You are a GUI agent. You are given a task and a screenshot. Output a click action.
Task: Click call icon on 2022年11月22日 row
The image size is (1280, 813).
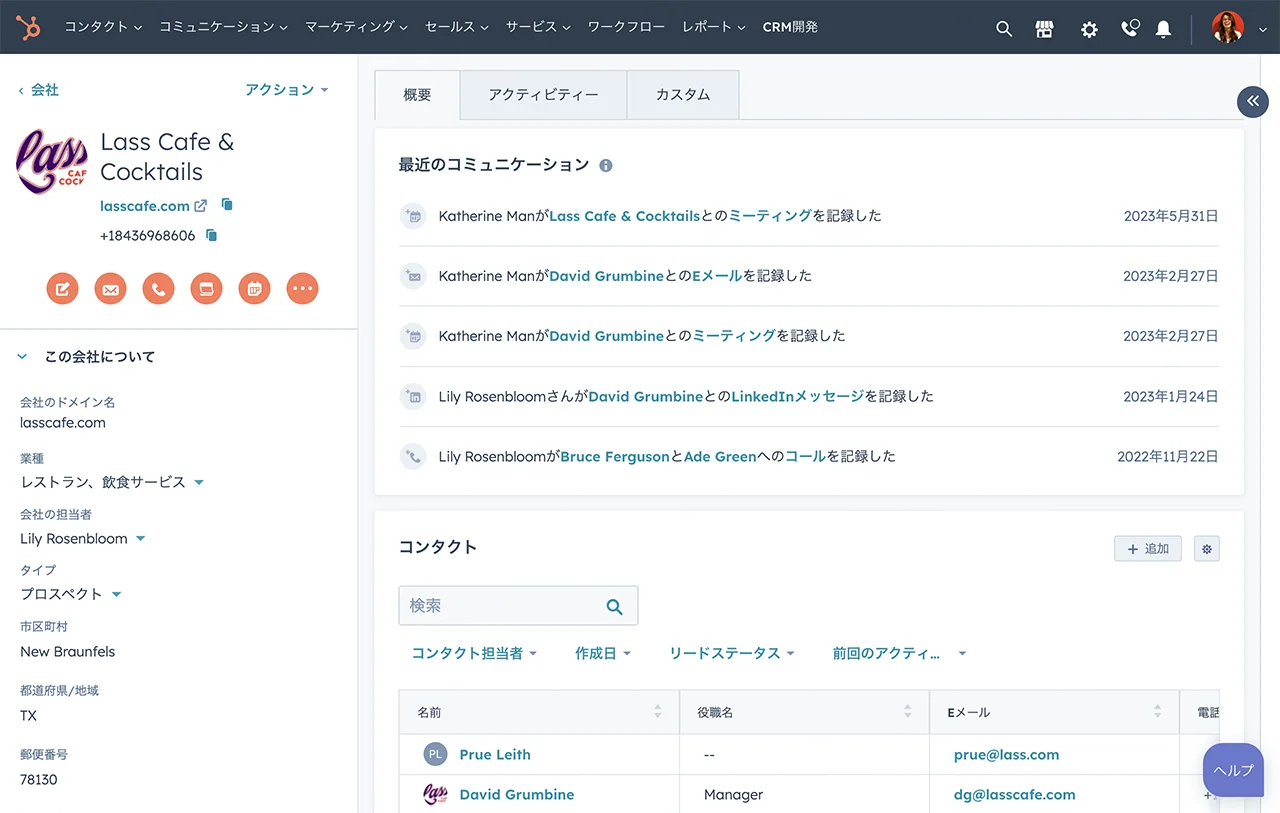[x=413, y=456]
